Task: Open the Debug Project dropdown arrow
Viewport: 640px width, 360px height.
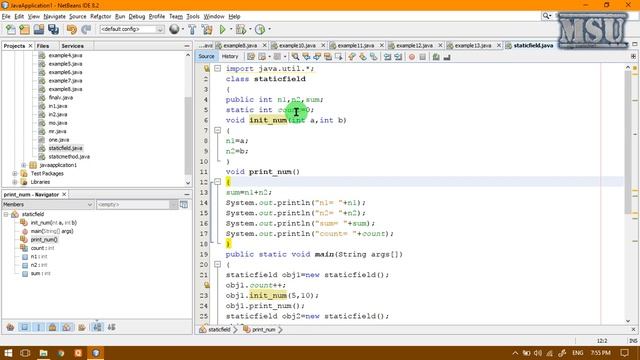Action: (250, 29)
